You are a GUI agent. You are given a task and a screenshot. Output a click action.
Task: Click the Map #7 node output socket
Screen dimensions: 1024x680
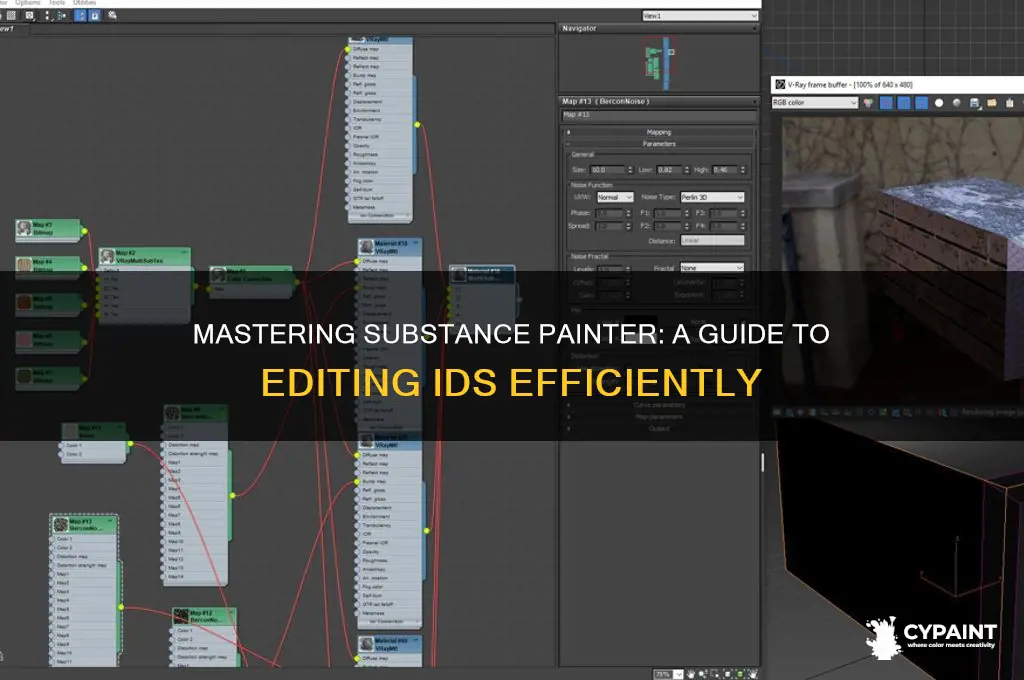coord(84,231)
